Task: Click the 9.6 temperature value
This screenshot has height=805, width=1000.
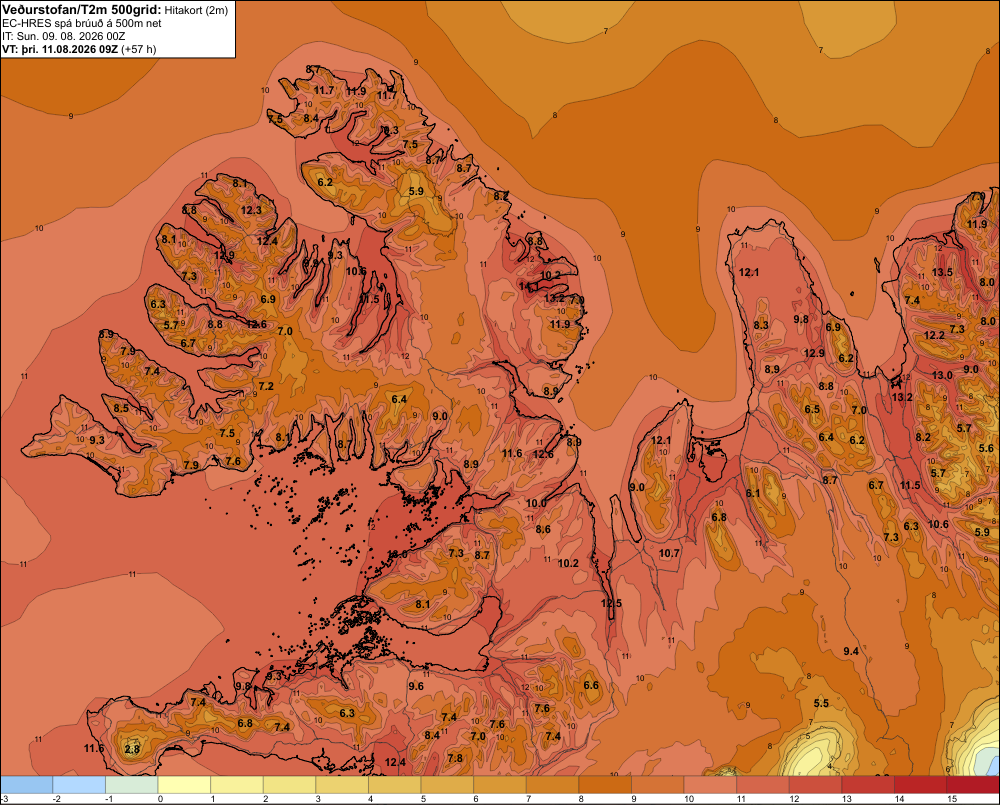Action: click(416, 686)
